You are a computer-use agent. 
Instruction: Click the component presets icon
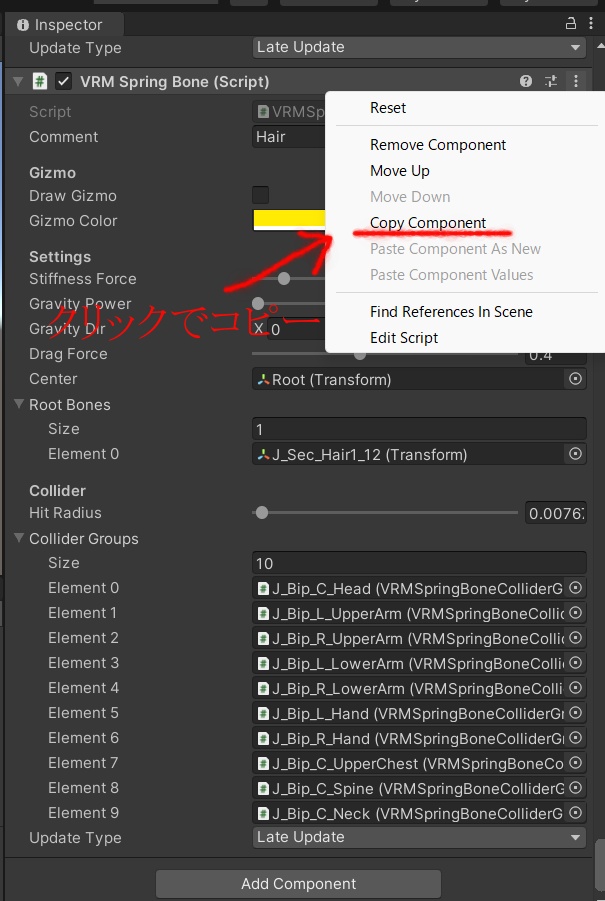tap(550, 82)
